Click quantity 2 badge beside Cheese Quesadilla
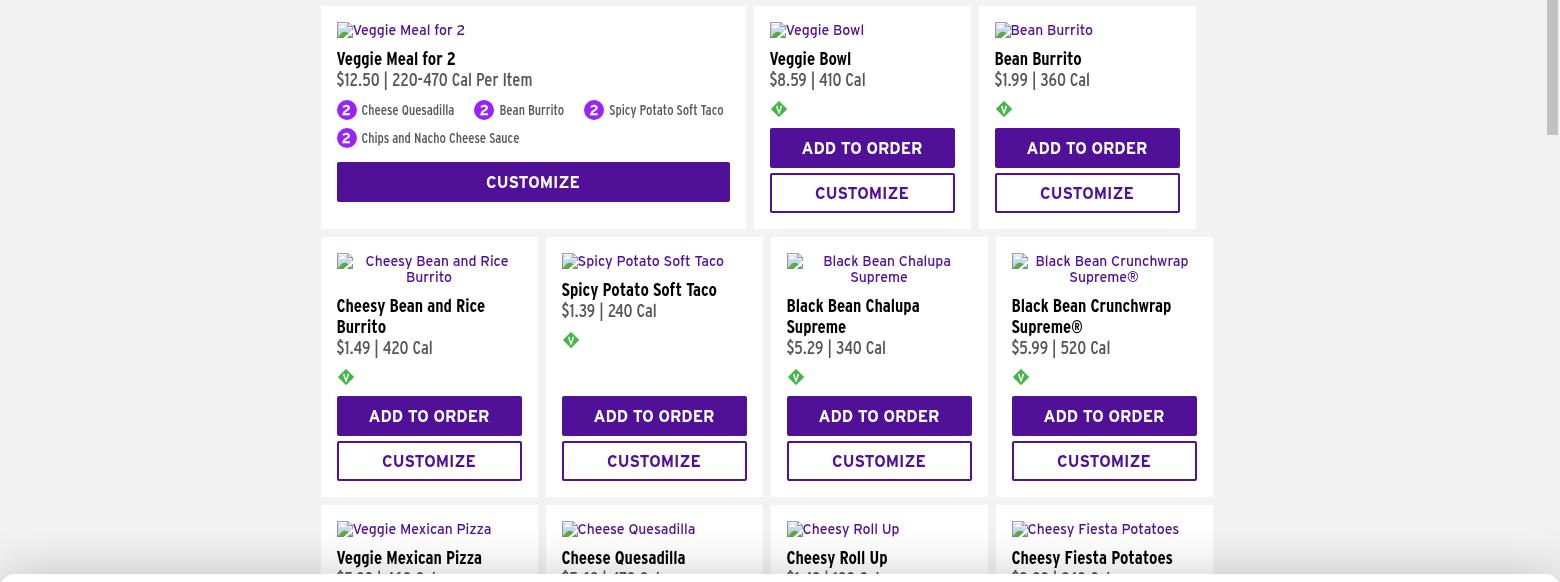The width and height of the screenshot is (1560, 582). pos(347,110)
